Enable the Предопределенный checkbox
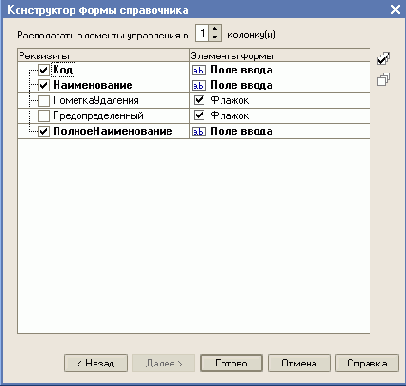406x386 pixels. pos(44,116)
